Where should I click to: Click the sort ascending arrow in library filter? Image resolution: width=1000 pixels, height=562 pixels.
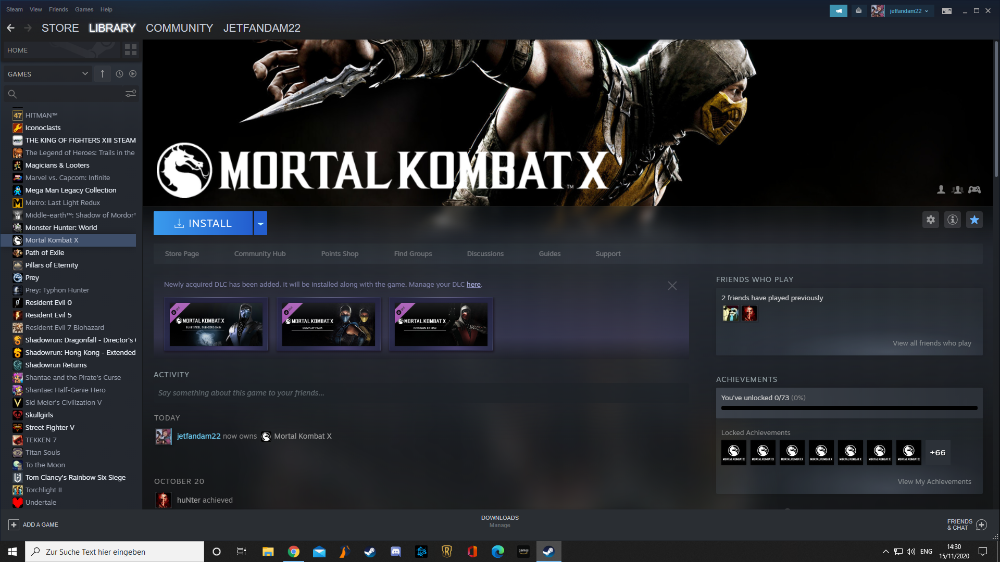(102, 74)
